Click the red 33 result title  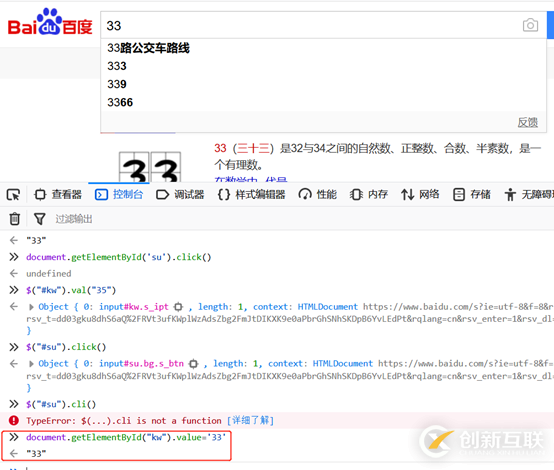tap(220, 148)
